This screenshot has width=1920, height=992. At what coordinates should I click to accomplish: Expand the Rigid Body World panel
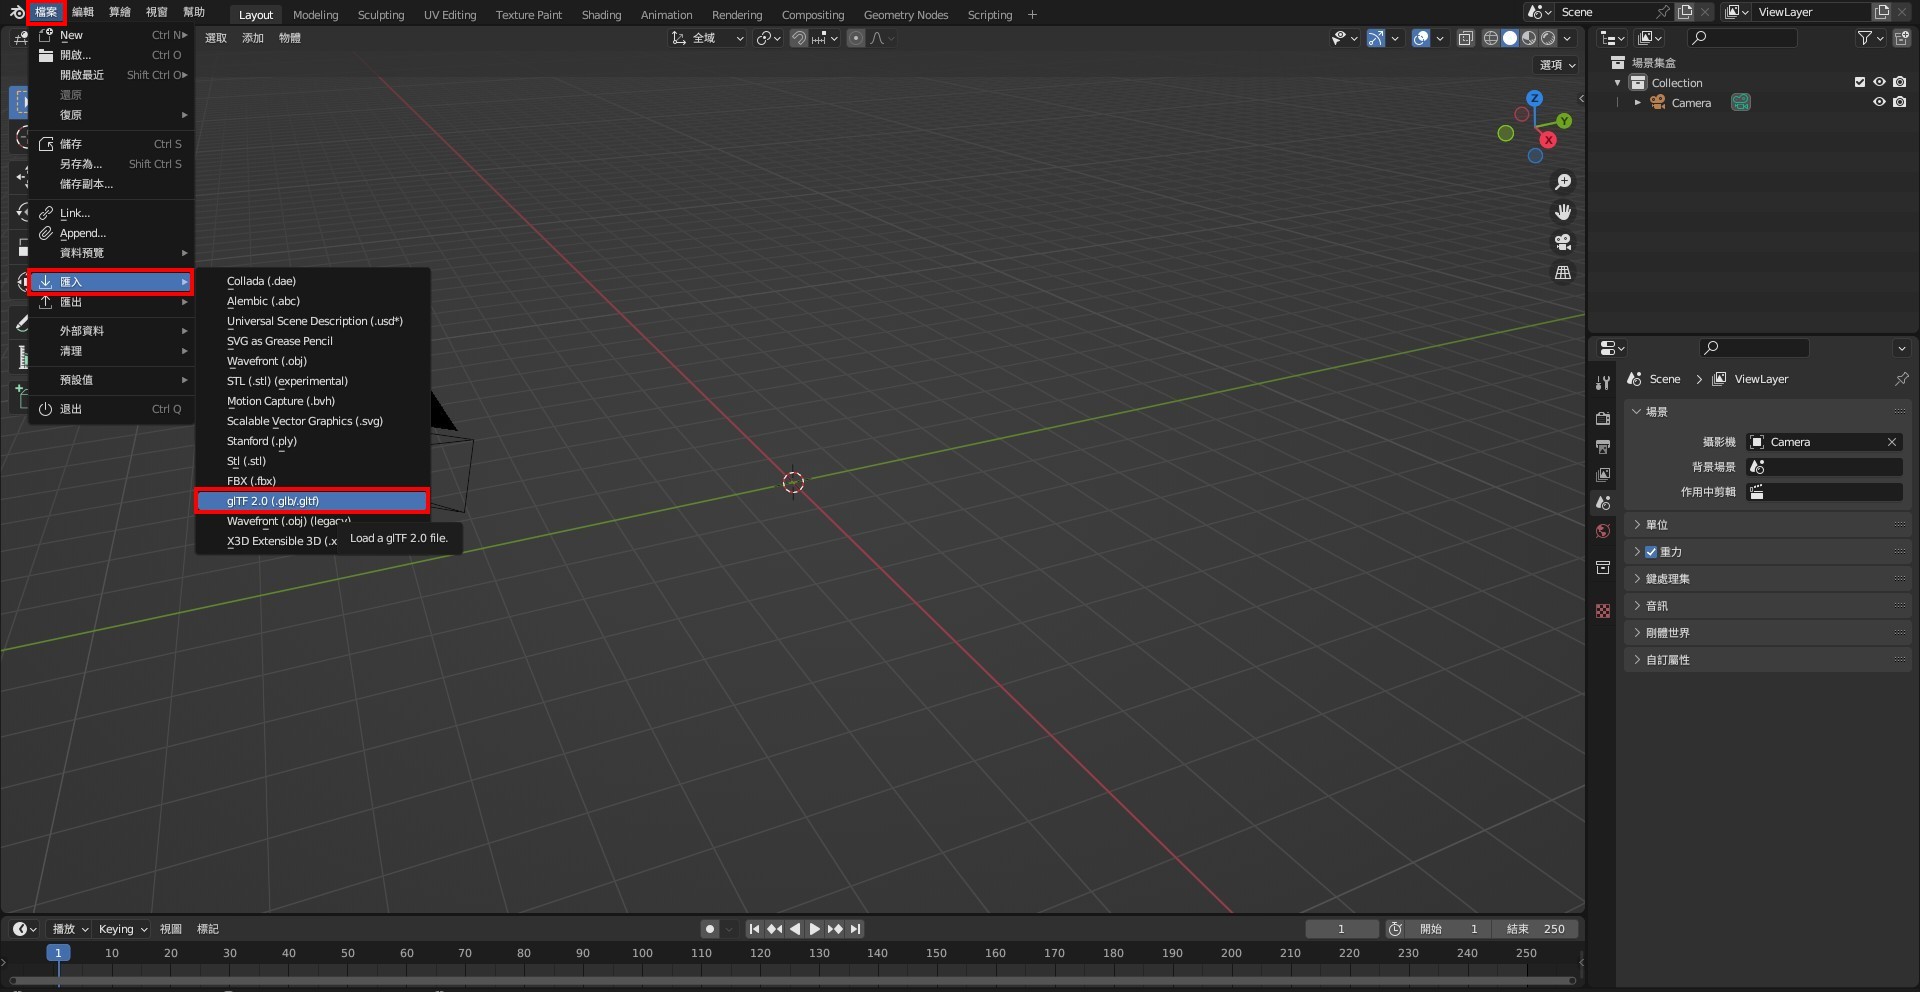point(1667,633)
